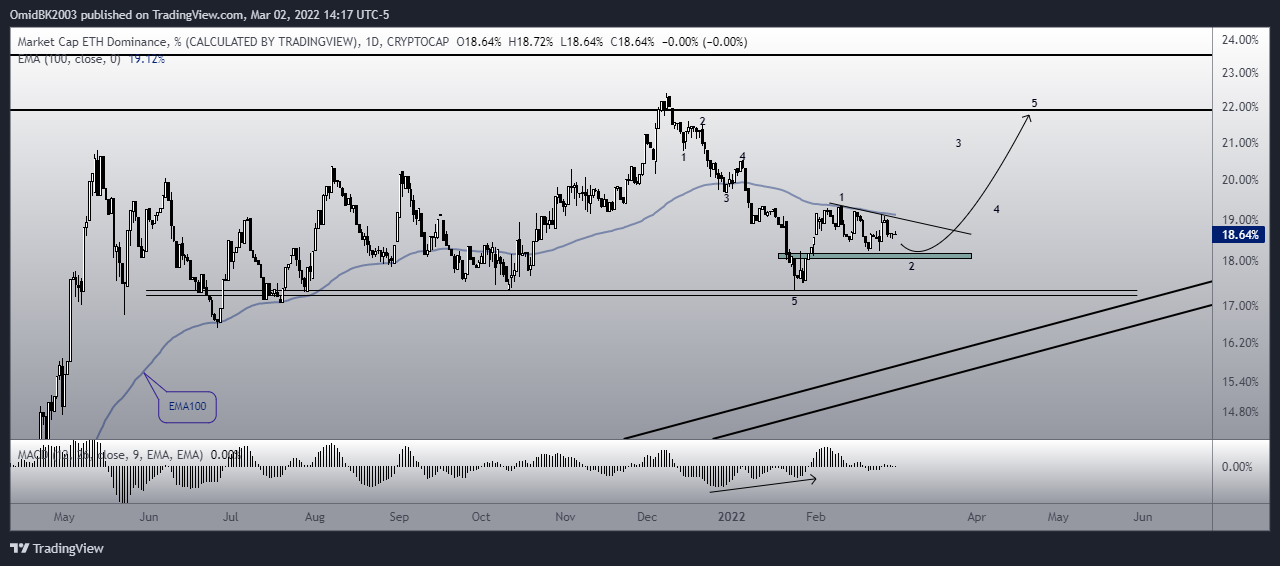Click the 2022 time axis label

tap(731, 517)
